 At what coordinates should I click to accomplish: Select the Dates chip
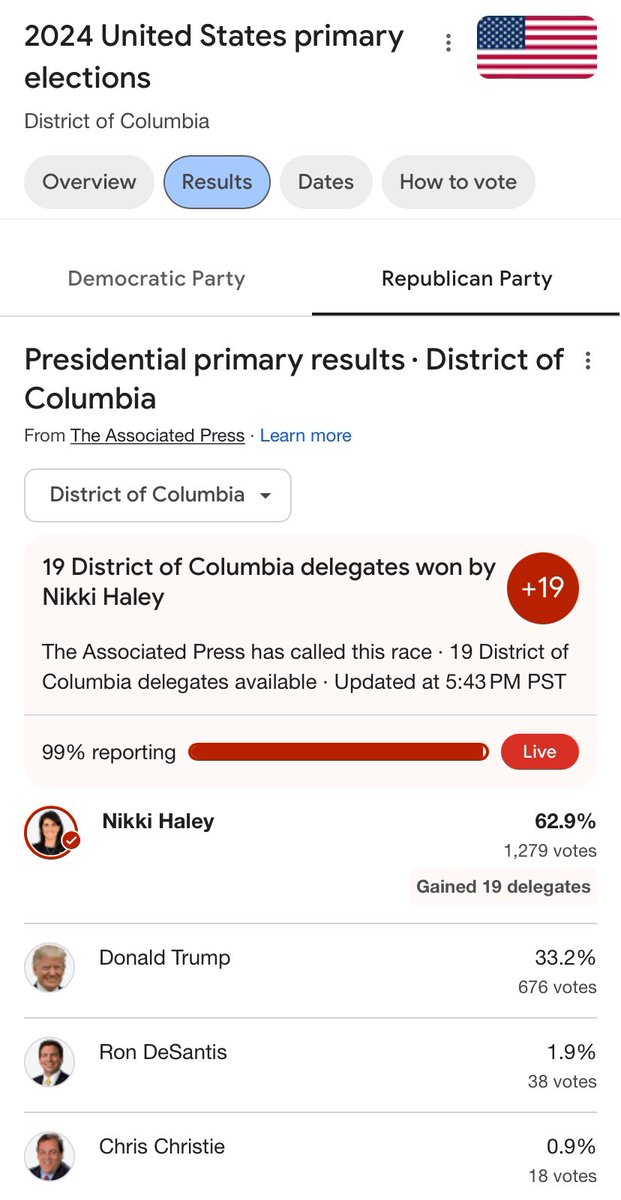pyautogui.click(x=326, y=182)
